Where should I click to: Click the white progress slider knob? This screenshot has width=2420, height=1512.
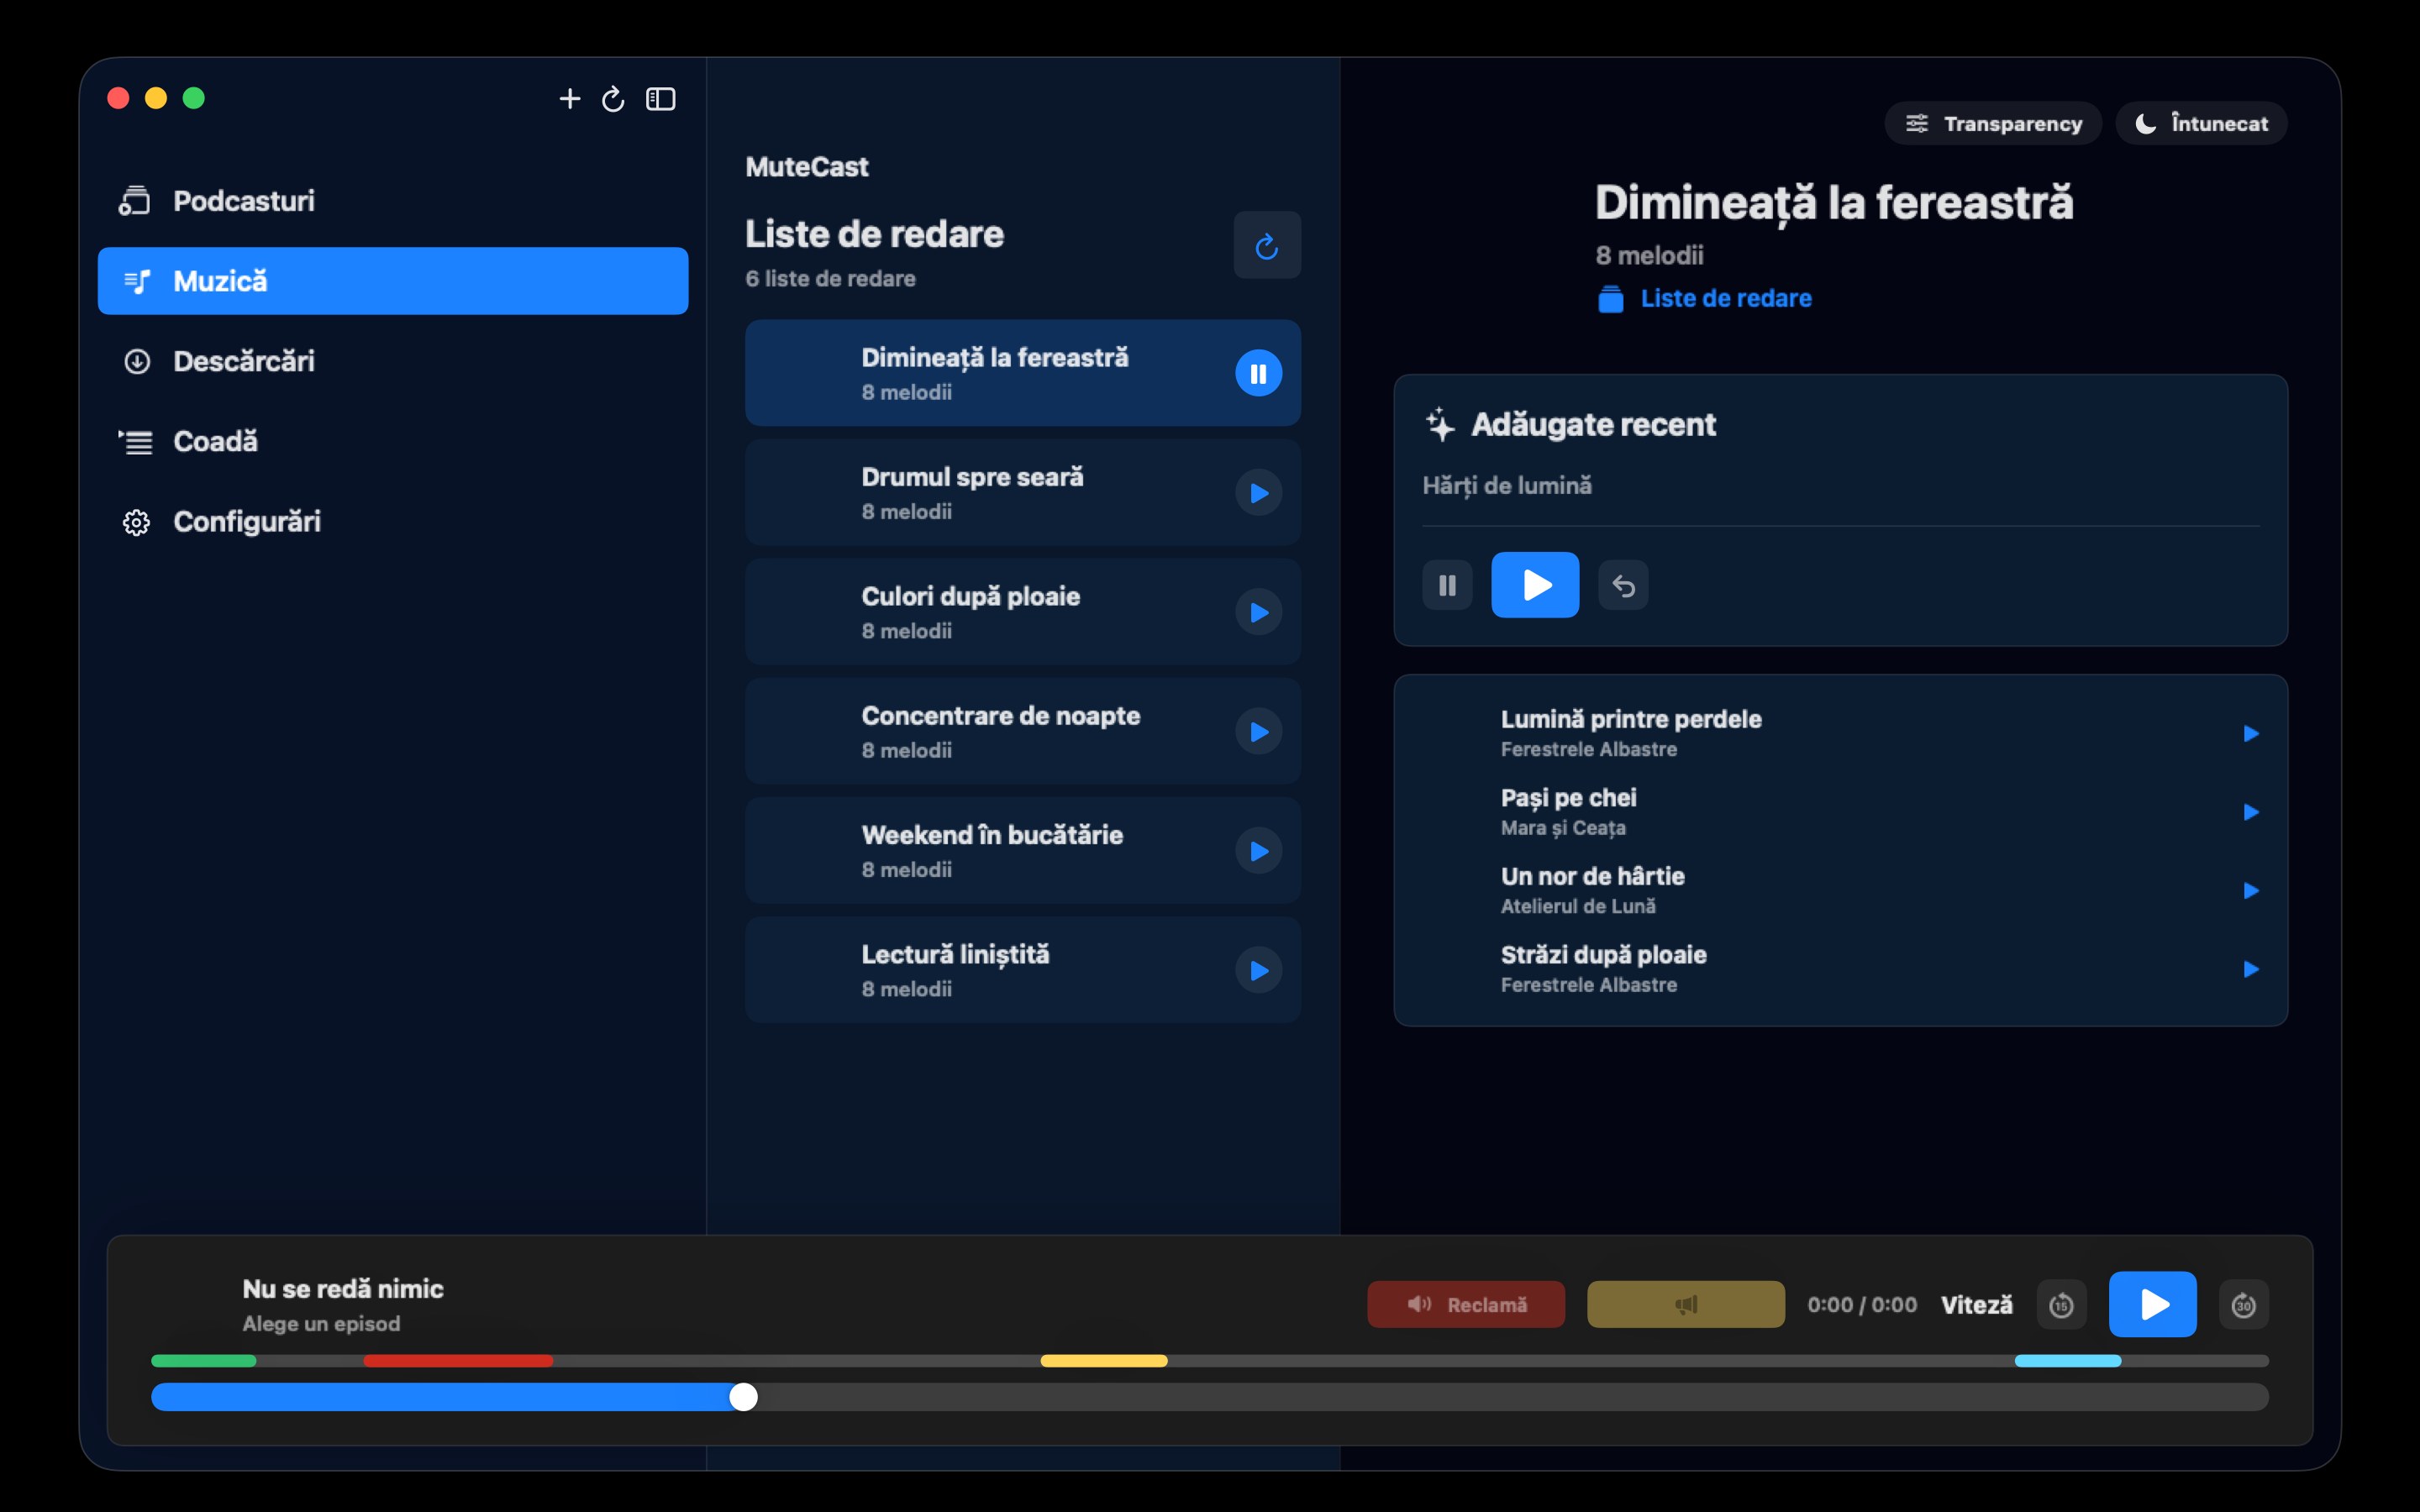(743, 1397)
